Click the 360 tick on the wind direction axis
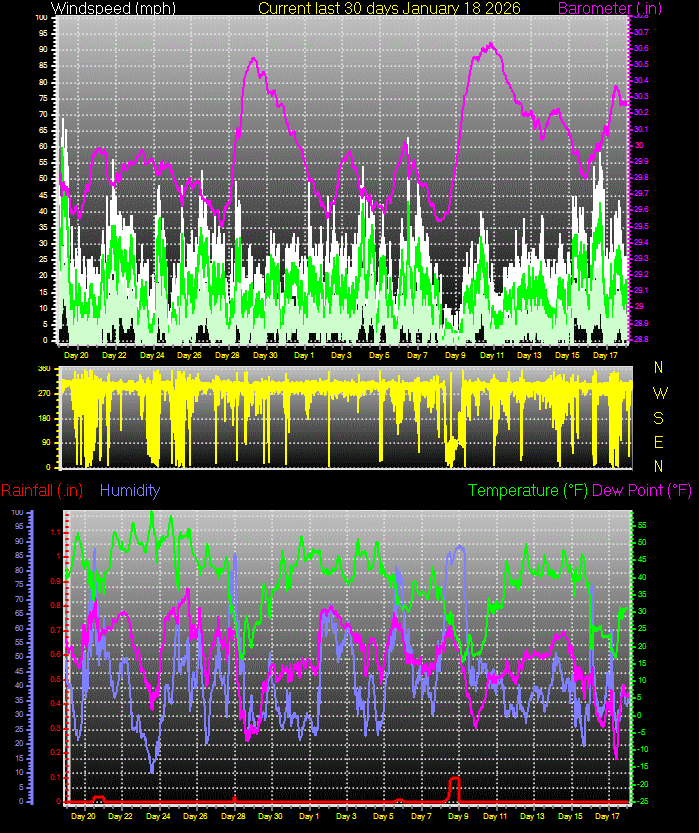Image resolution: width=699 pixels, height=833 pixels. click(x=44, y=369)
